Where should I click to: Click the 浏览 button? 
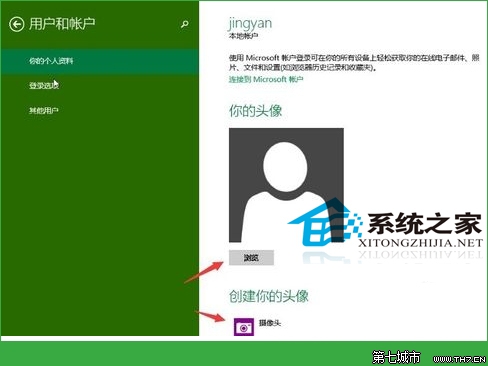coord(251,257)
